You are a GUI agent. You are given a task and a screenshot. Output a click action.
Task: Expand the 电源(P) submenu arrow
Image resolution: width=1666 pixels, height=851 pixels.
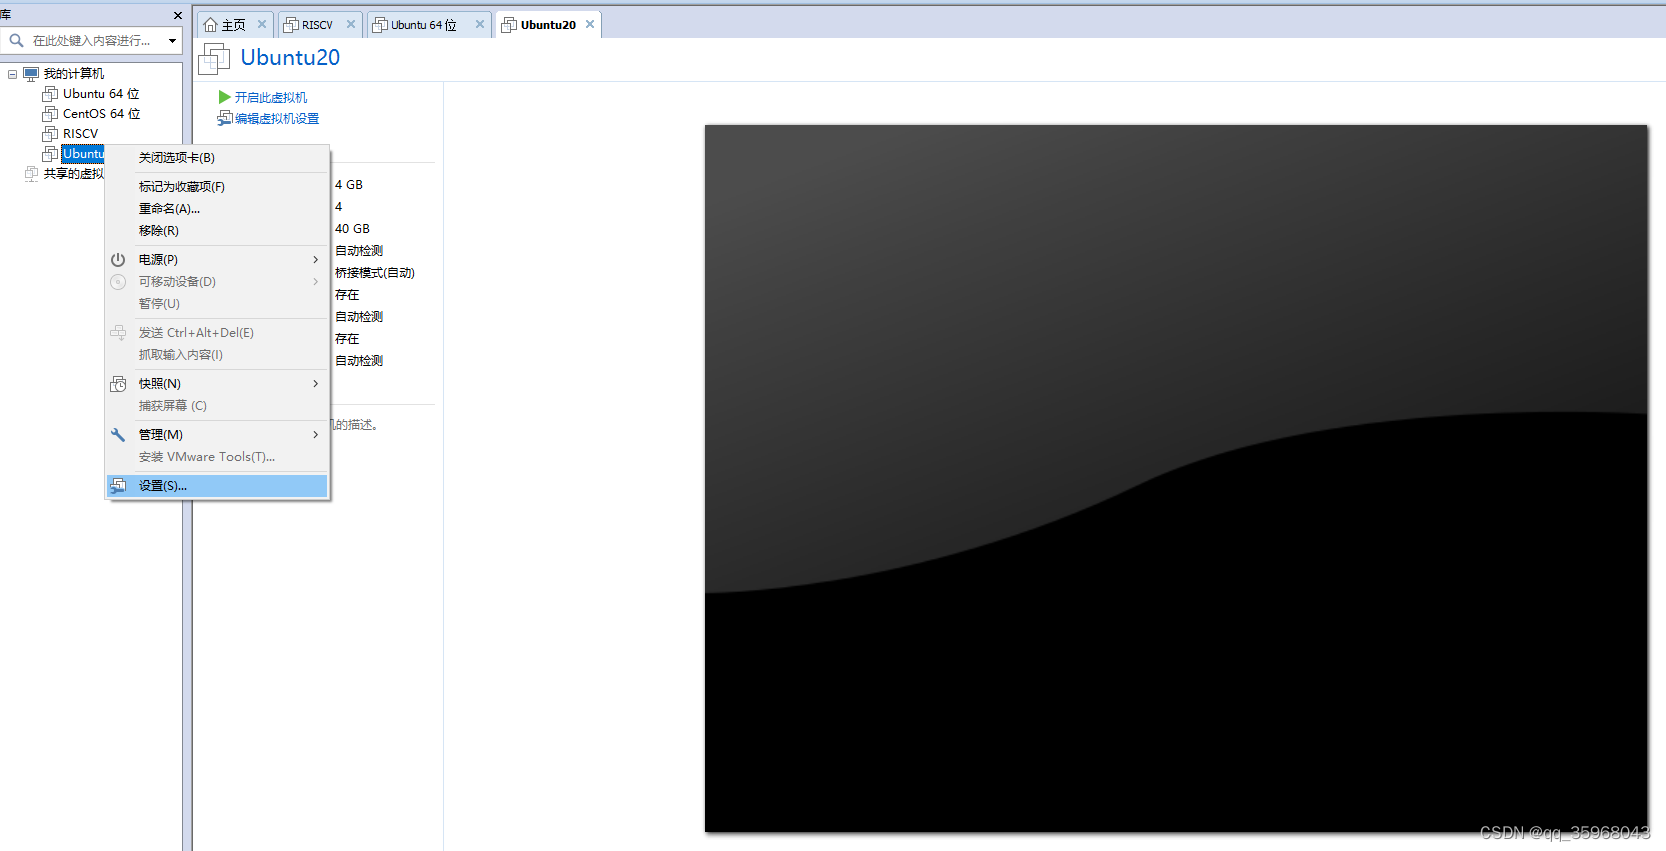click(x=315, y=260)
